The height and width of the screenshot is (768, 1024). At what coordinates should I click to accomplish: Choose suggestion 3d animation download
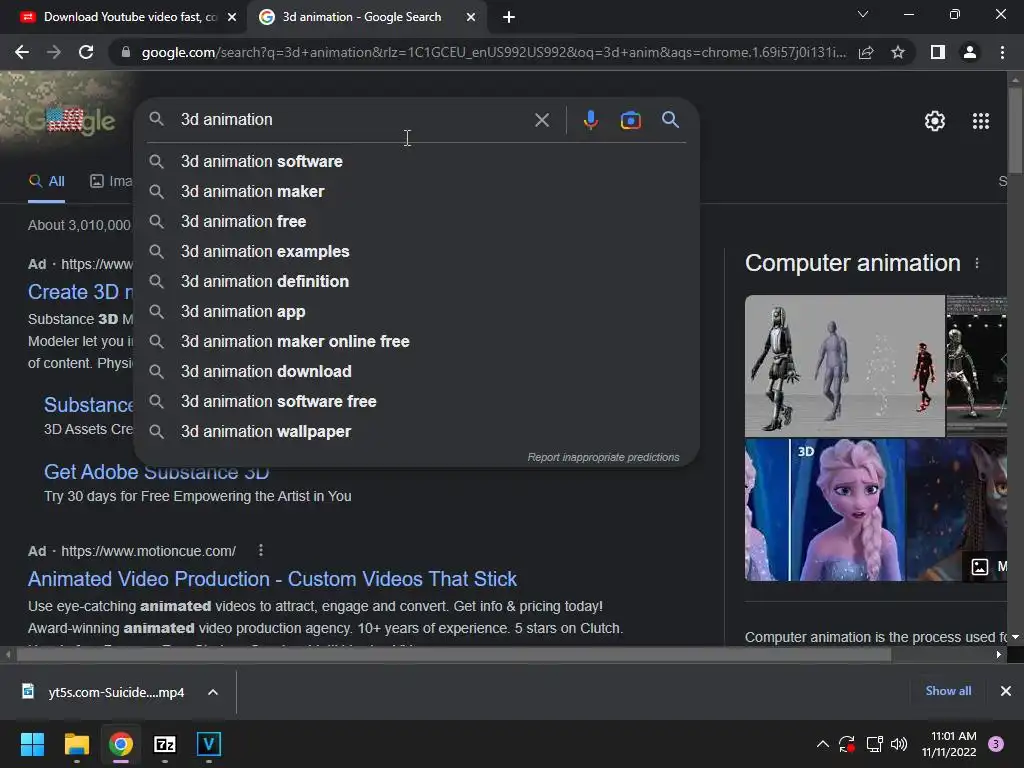point(417,372)
